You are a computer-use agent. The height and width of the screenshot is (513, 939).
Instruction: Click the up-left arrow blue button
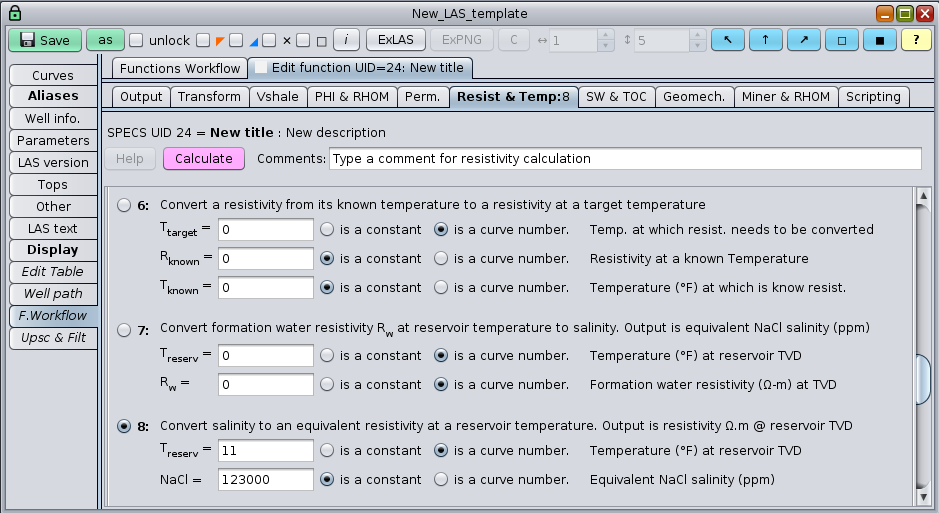click(x=728, y=40)
